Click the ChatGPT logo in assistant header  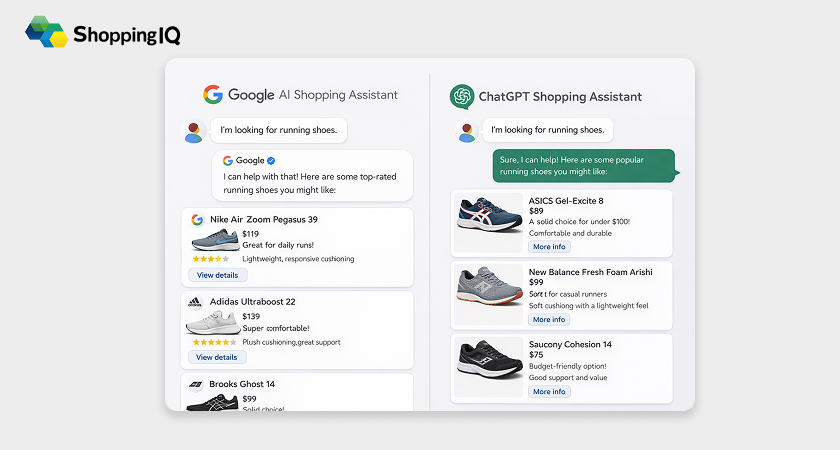461,96
